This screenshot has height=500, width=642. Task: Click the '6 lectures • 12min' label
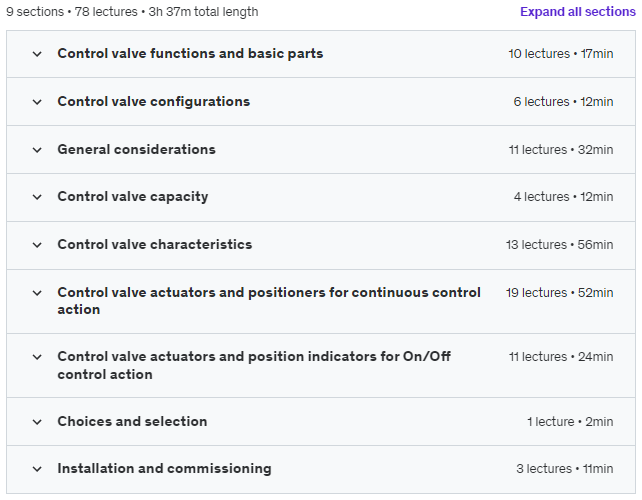pyautogui.click(x=563, y=102)
